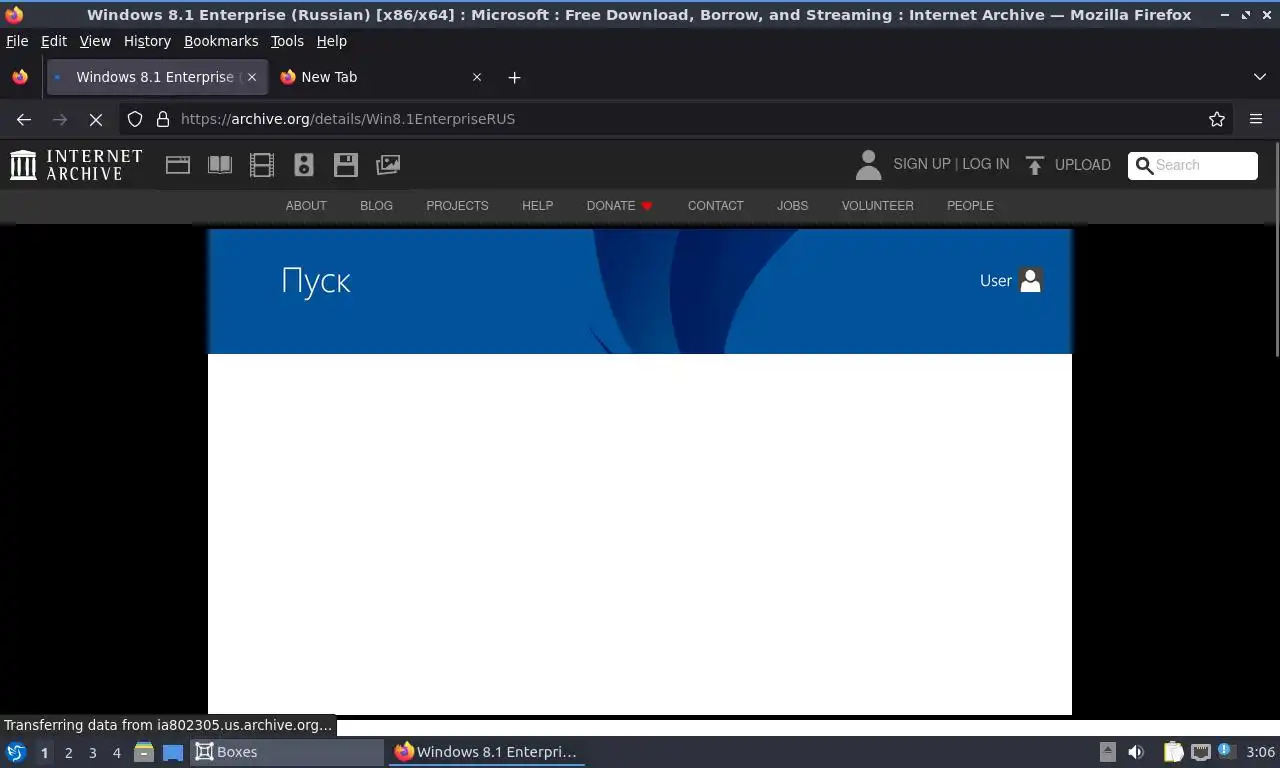1280x768 pixels.
Task: Click the UPLOAD link text
Action: 1082,165
